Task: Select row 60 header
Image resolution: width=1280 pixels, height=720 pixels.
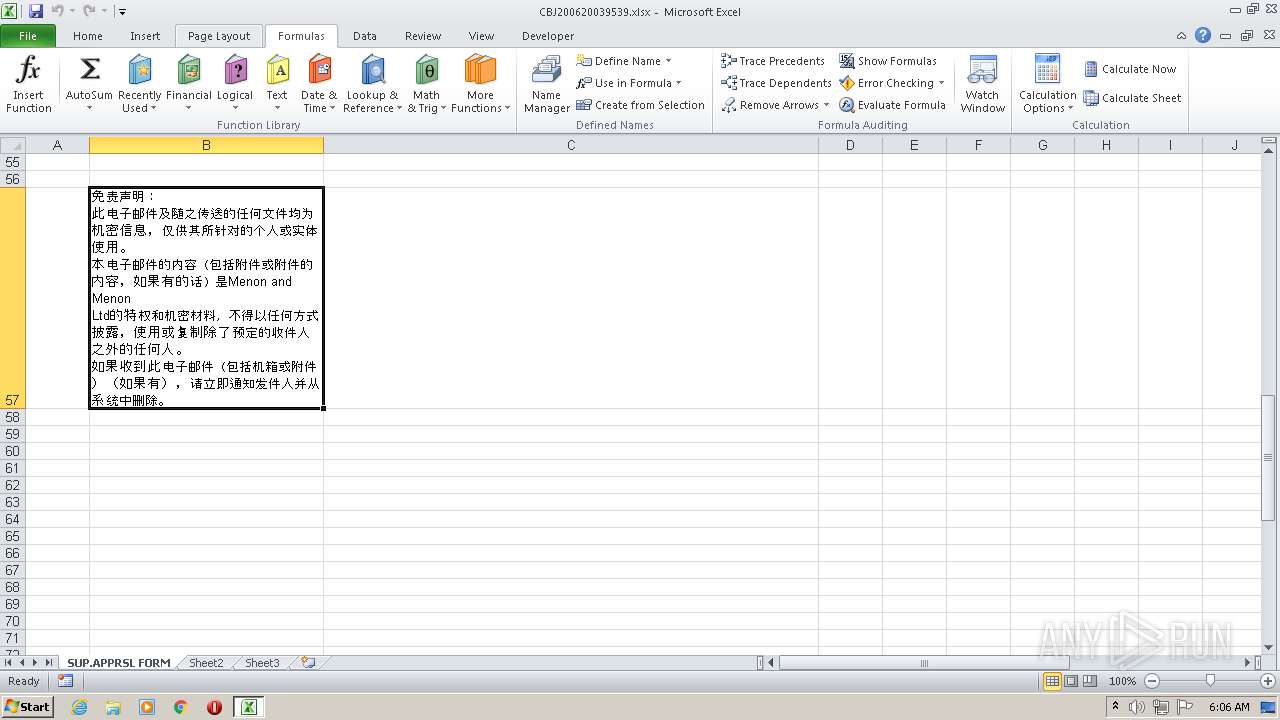Action: 12,451
